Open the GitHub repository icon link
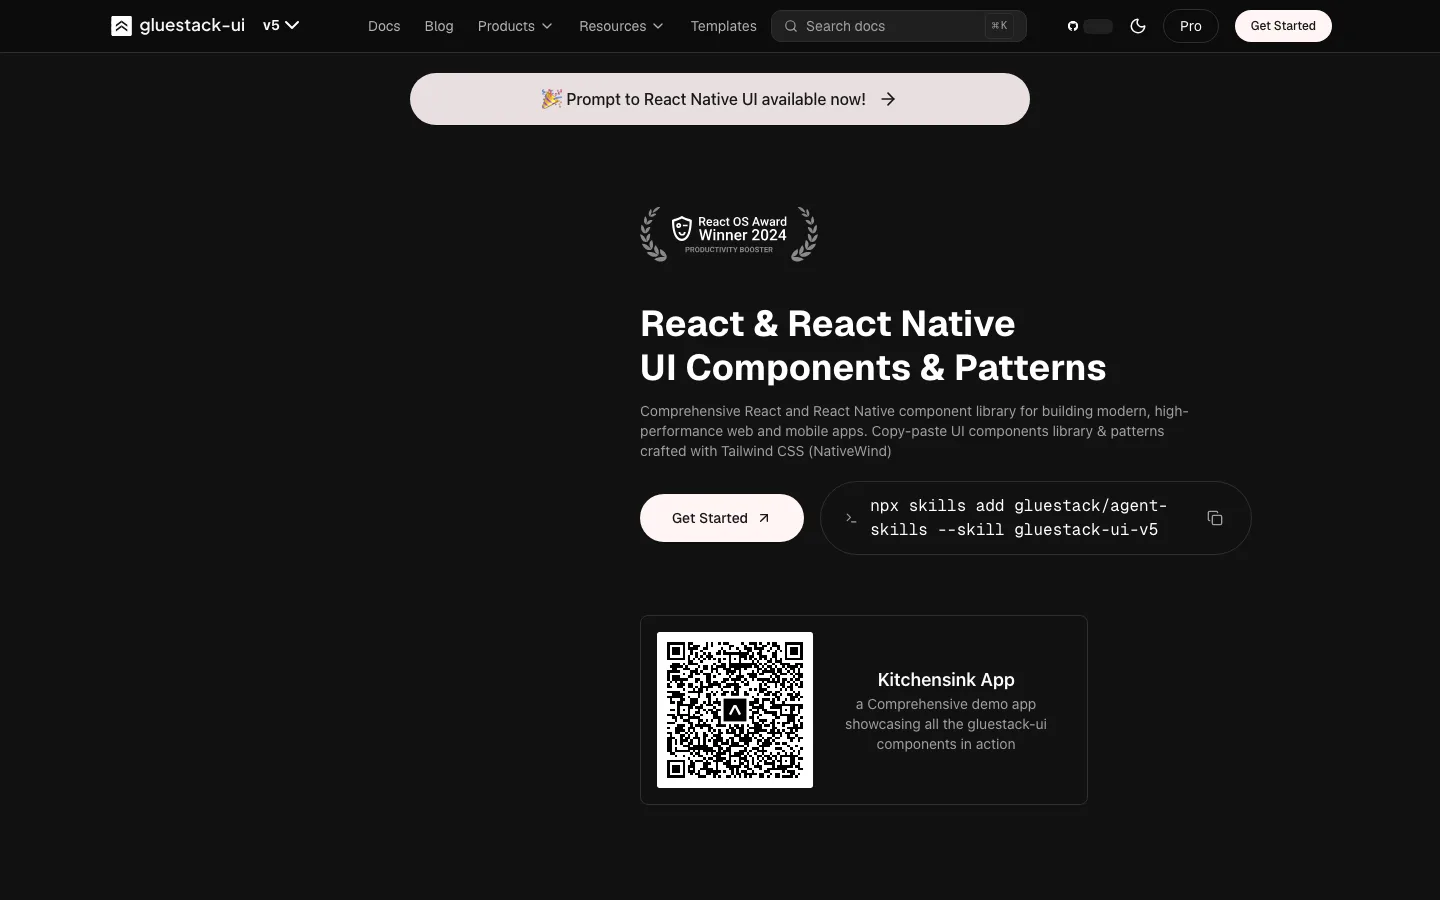Viewport: 1440px width, 900px height. point(1073,26)
